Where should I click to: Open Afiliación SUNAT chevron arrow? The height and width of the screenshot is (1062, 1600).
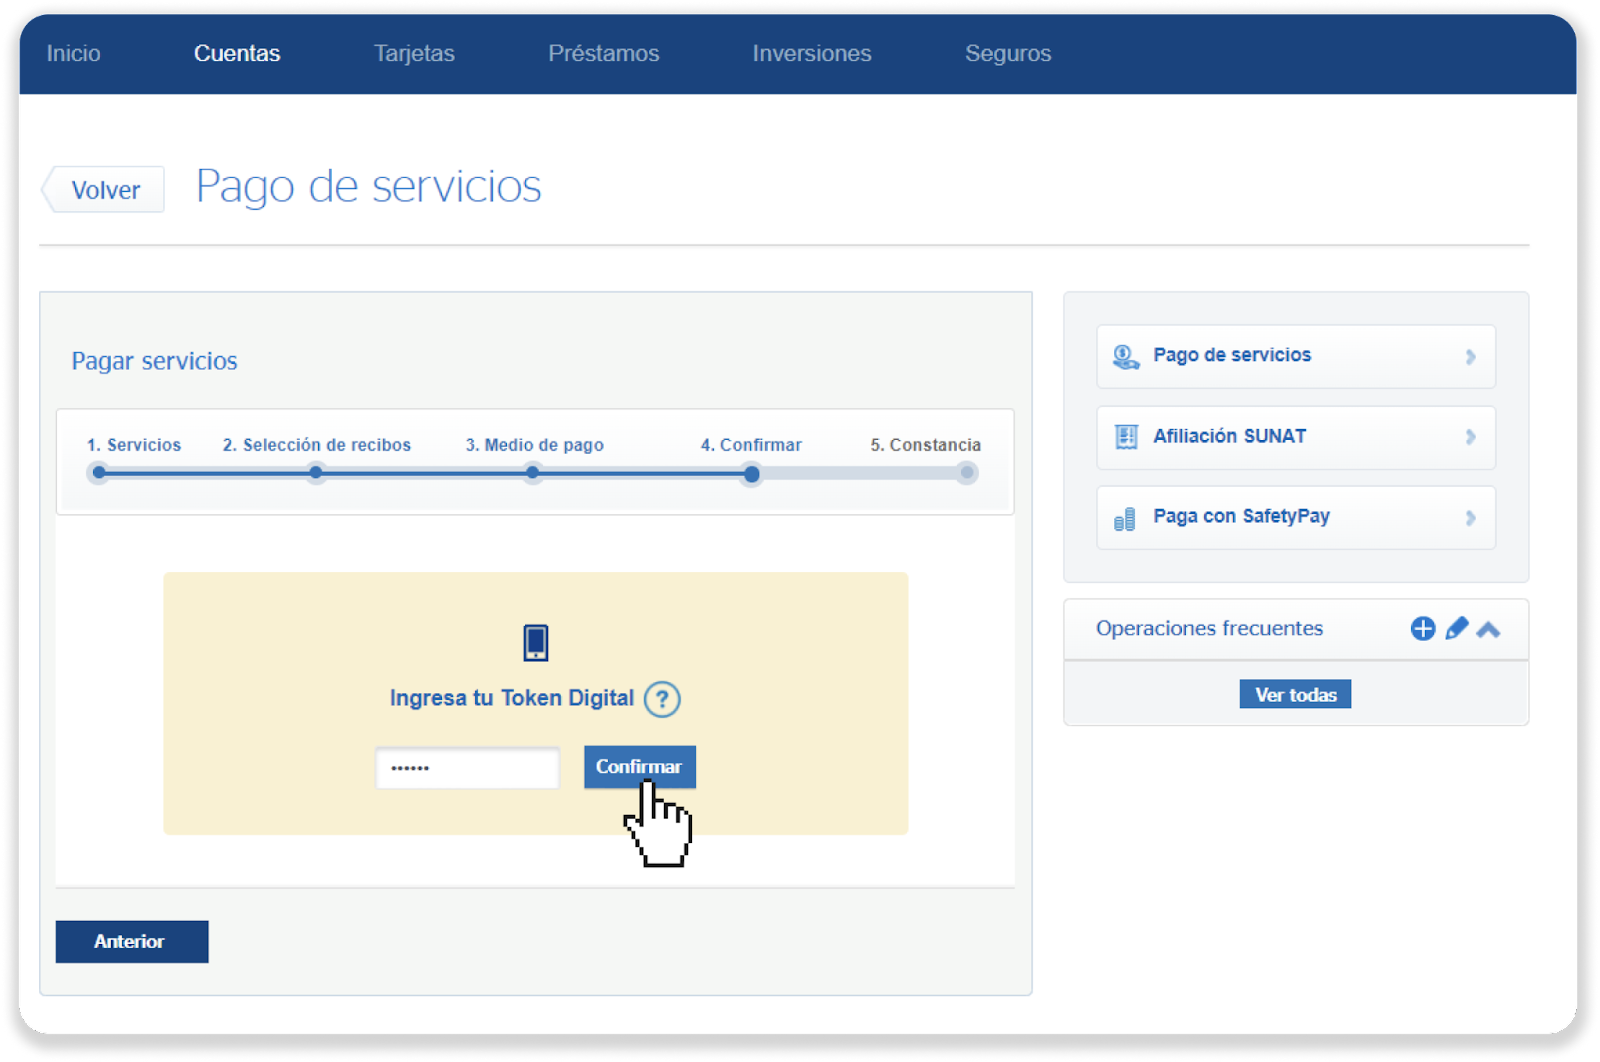point(1470,437)
